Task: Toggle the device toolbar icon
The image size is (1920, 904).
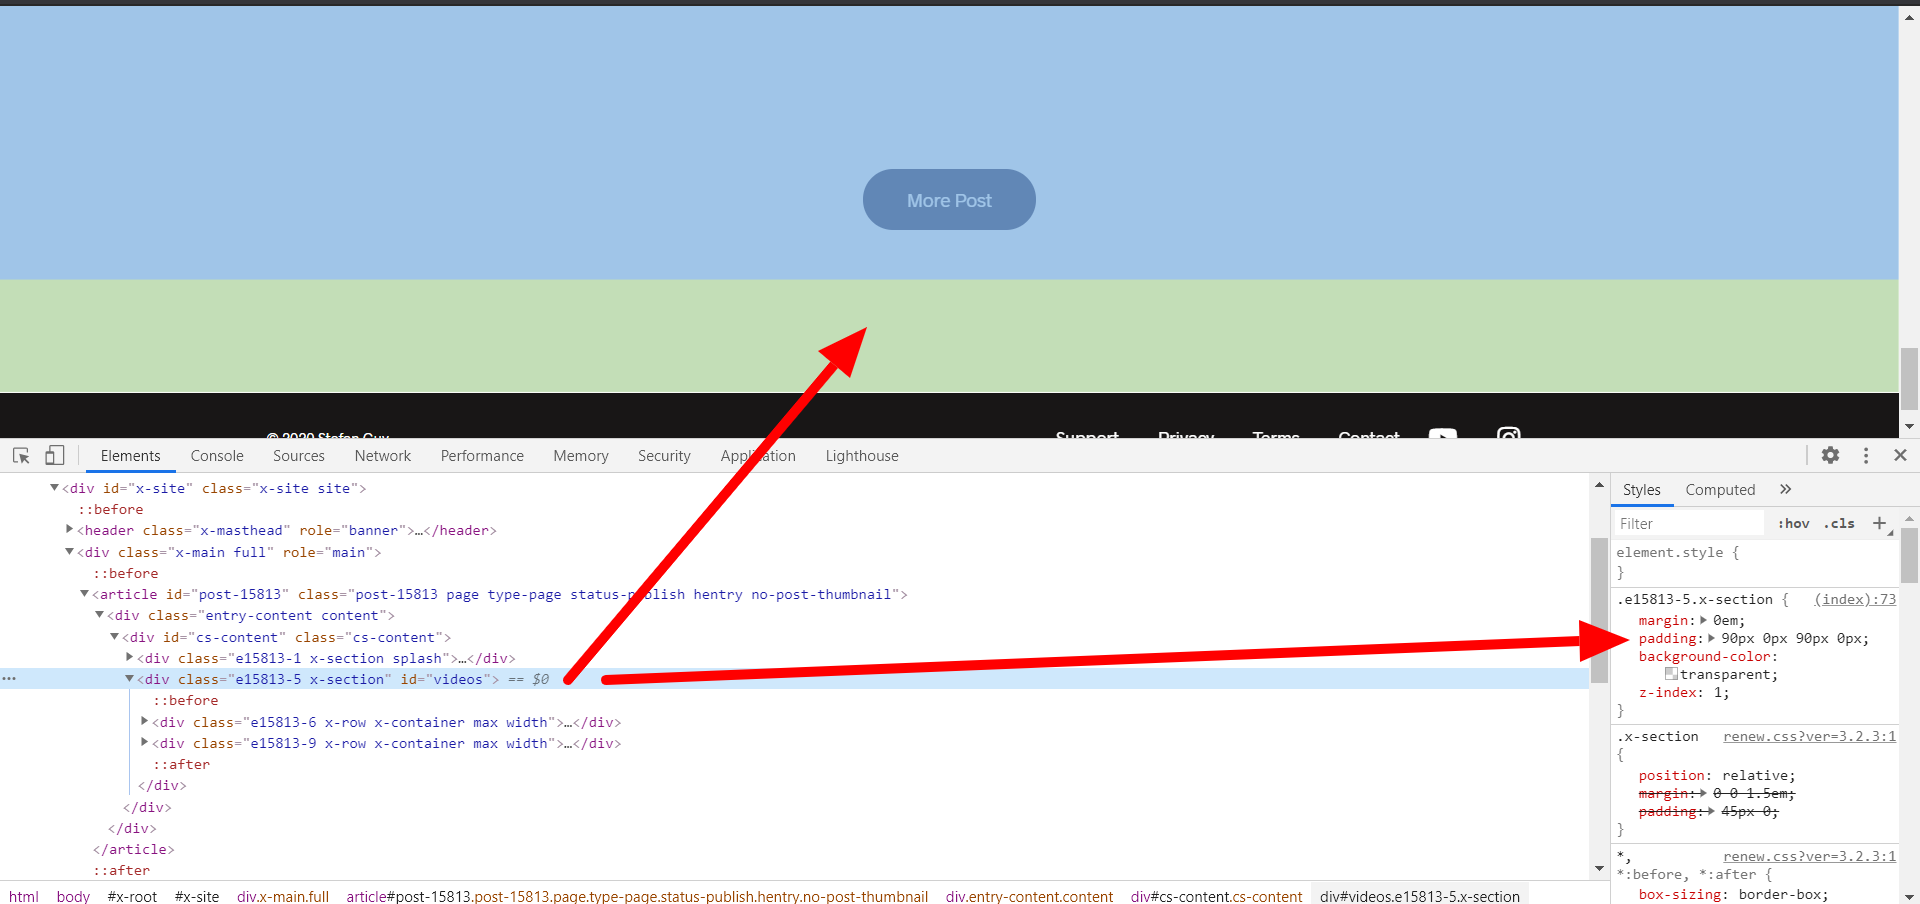Action: pos(54,456)
